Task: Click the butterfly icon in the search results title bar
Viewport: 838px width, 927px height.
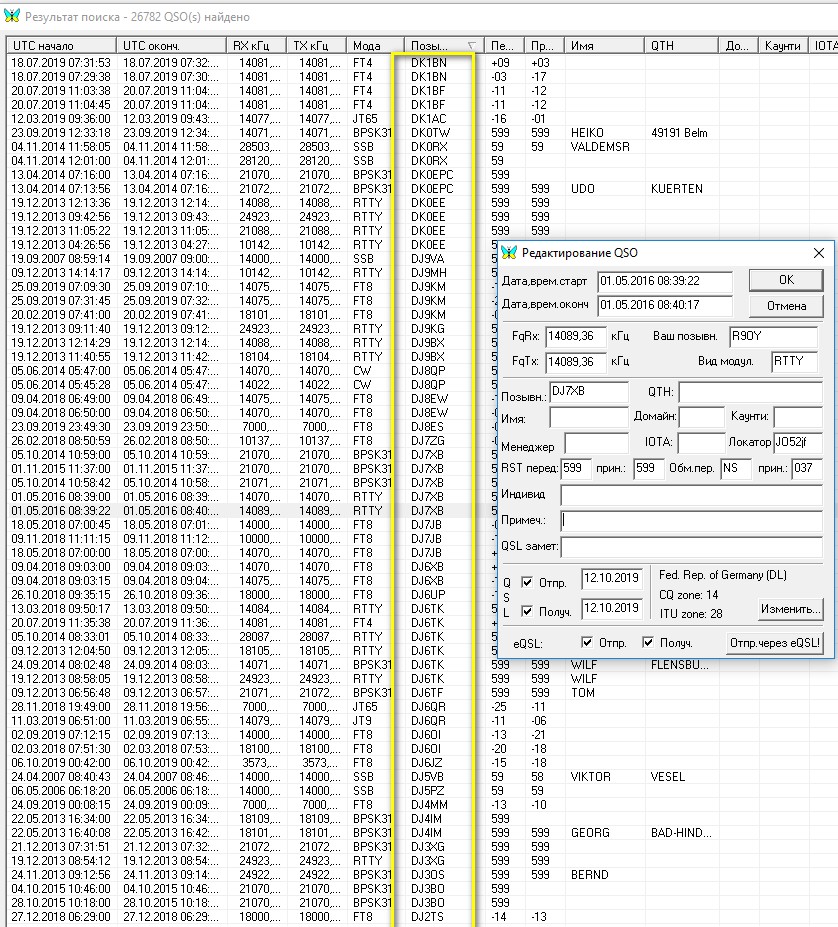Action: click(x=11, y=17)
